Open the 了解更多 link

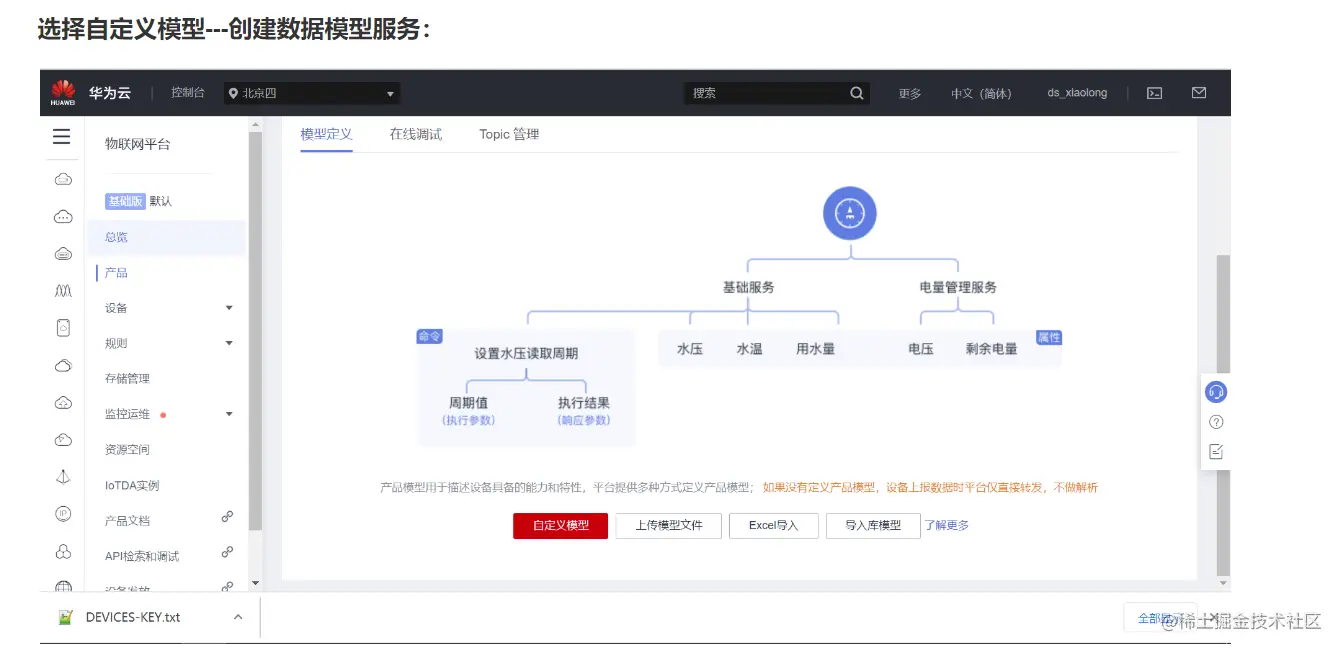[x=946, y=526]
